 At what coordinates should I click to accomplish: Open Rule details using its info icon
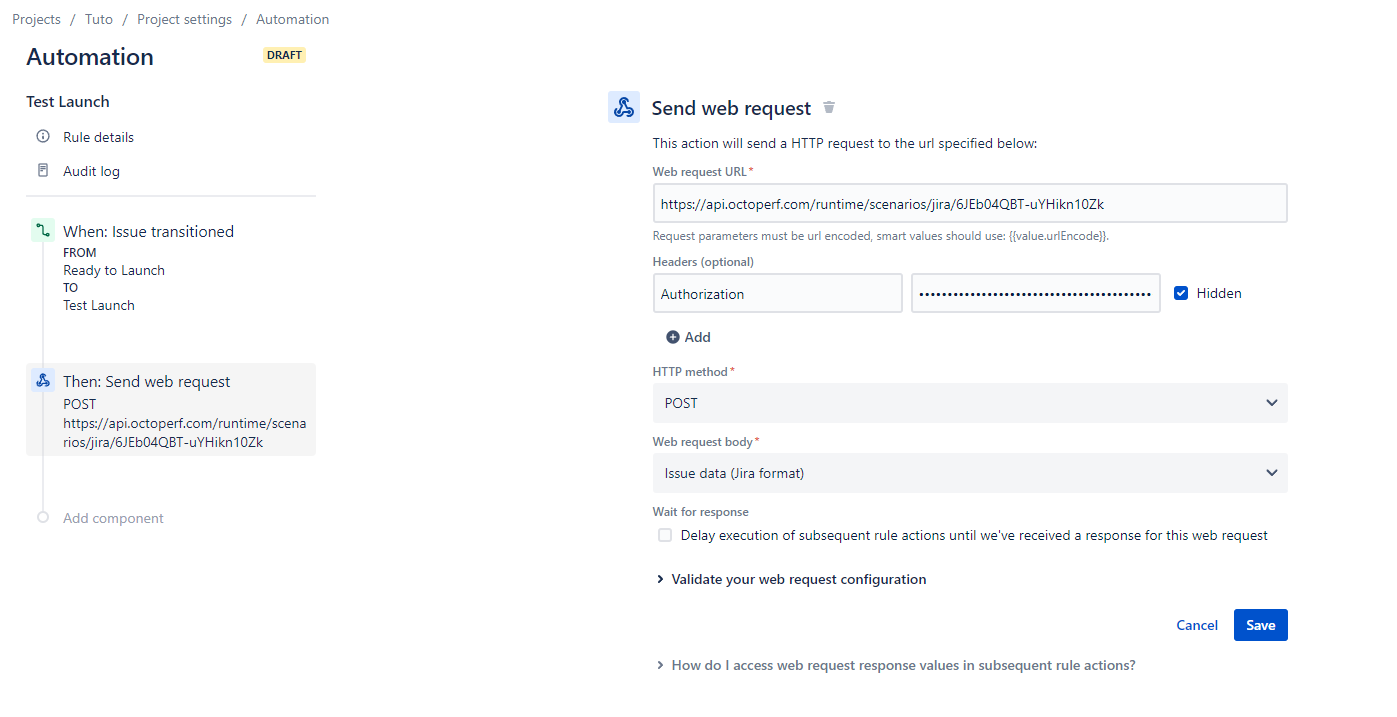41,136
